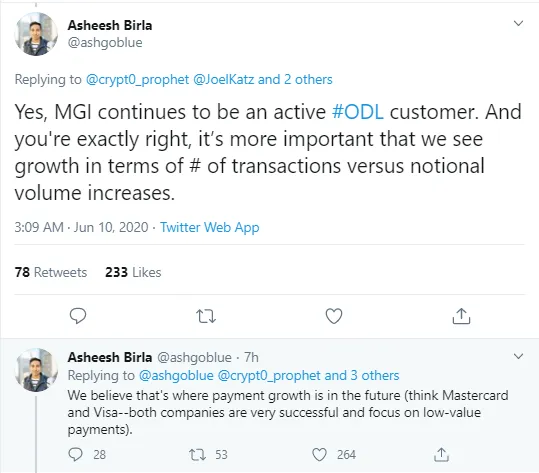Open @JoelKatz profile link

(223, 79)
